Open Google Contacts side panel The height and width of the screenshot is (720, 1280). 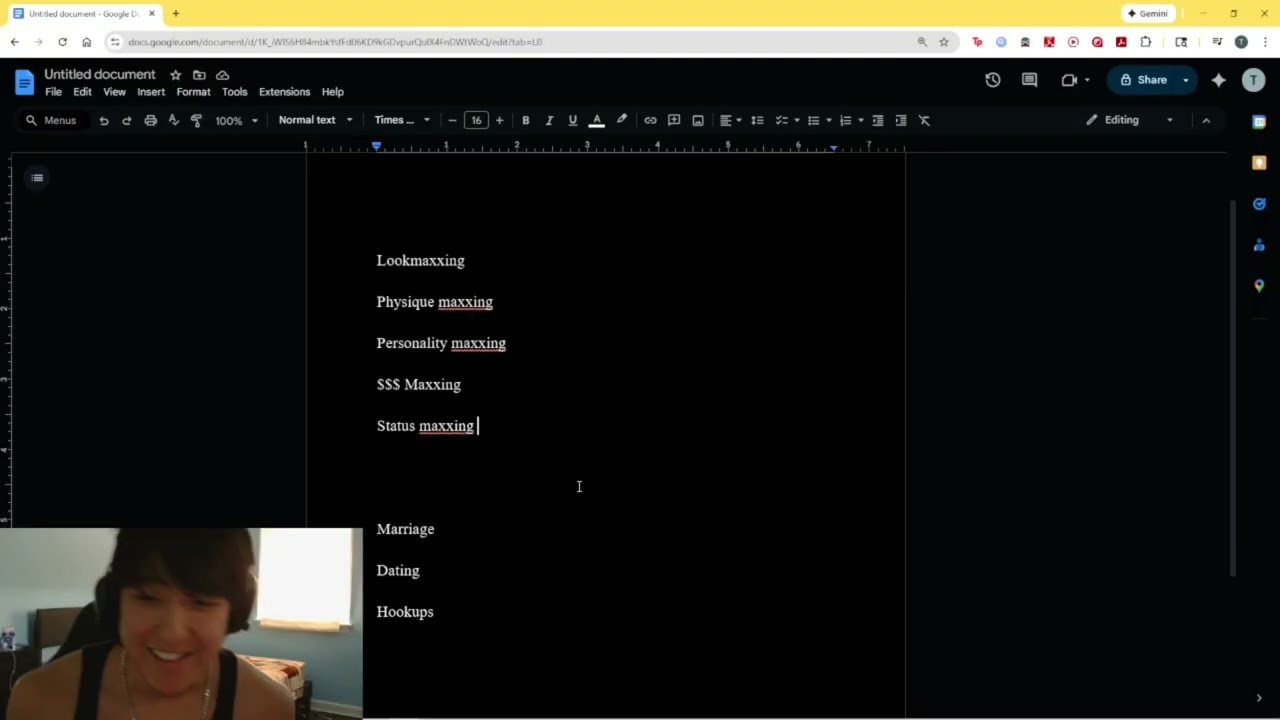(1259, 245)
